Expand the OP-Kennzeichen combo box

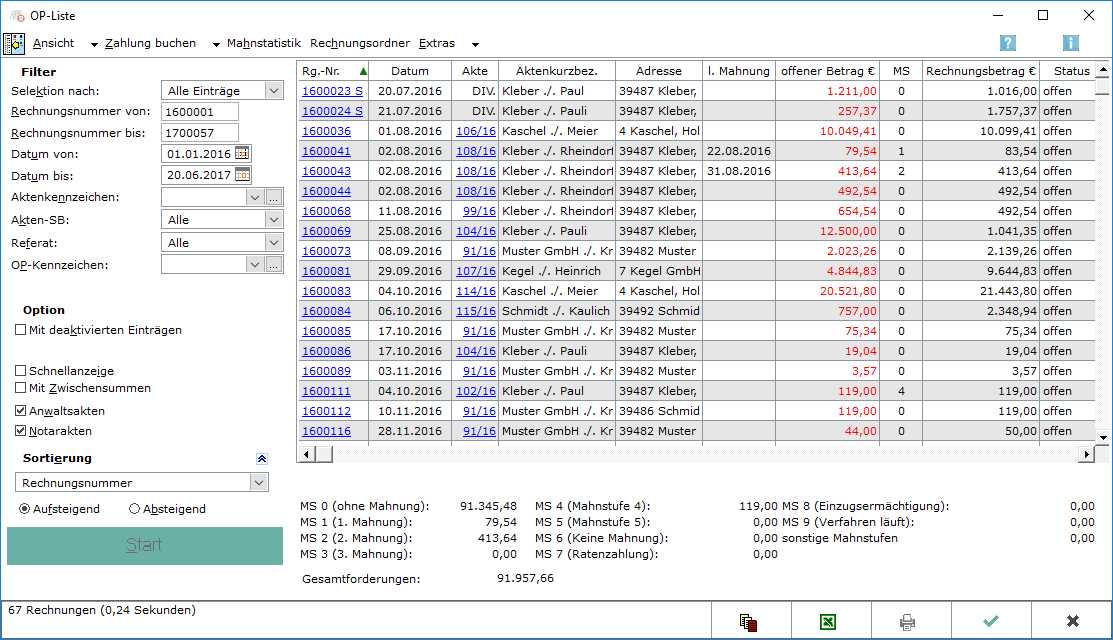coord(255,265)
